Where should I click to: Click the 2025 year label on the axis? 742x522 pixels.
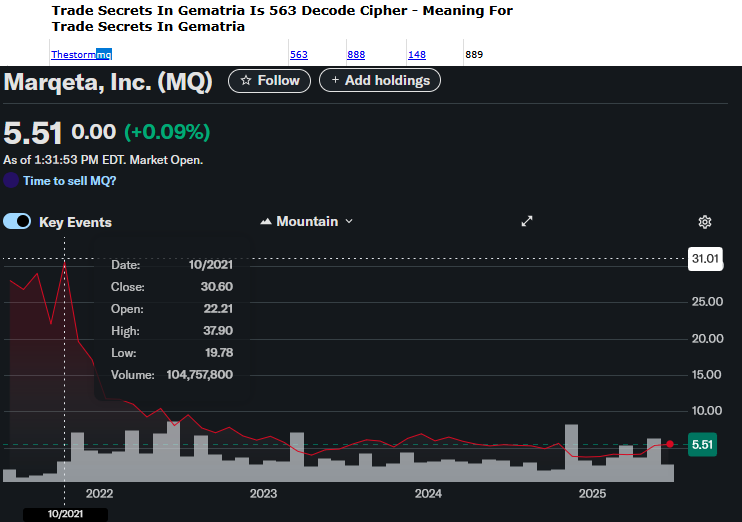(x=592, y=494)
